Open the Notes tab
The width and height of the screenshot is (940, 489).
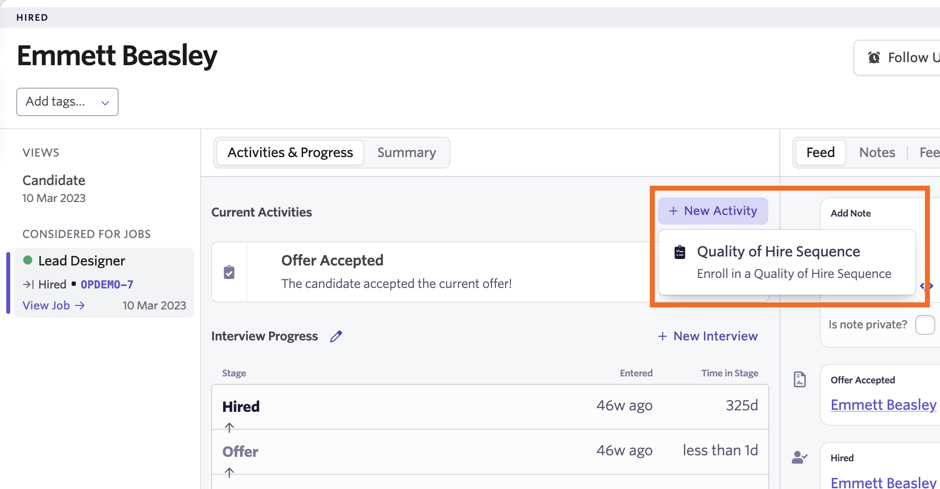[877, 153]
